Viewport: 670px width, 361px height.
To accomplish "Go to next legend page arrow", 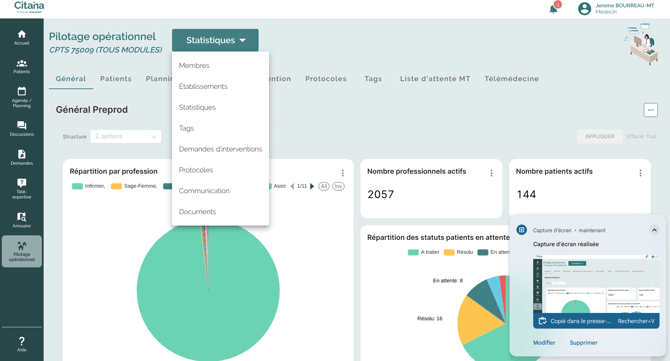I will 312,186.
